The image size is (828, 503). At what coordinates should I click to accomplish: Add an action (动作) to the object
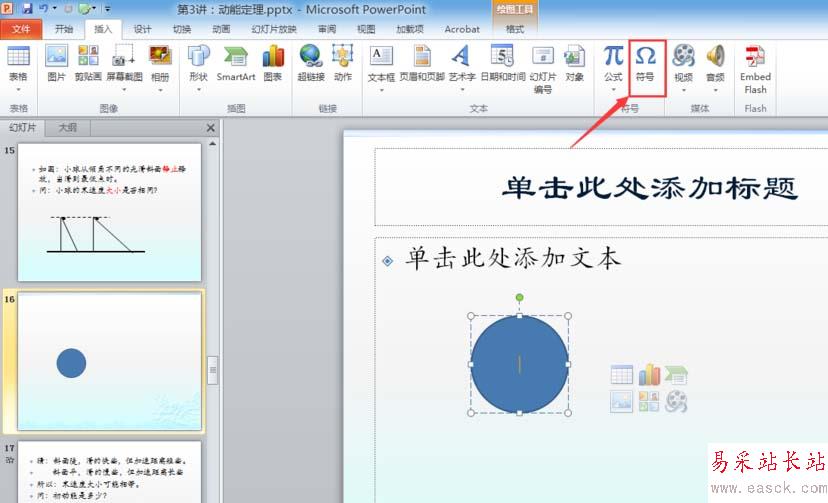click(x=343, y=63)
